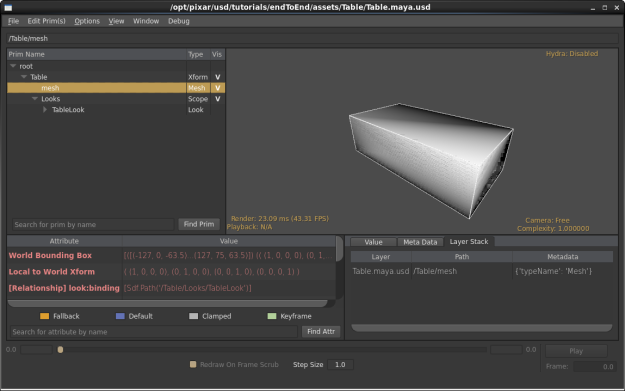Toggle visibility V for Looks scope

[217, 99]
